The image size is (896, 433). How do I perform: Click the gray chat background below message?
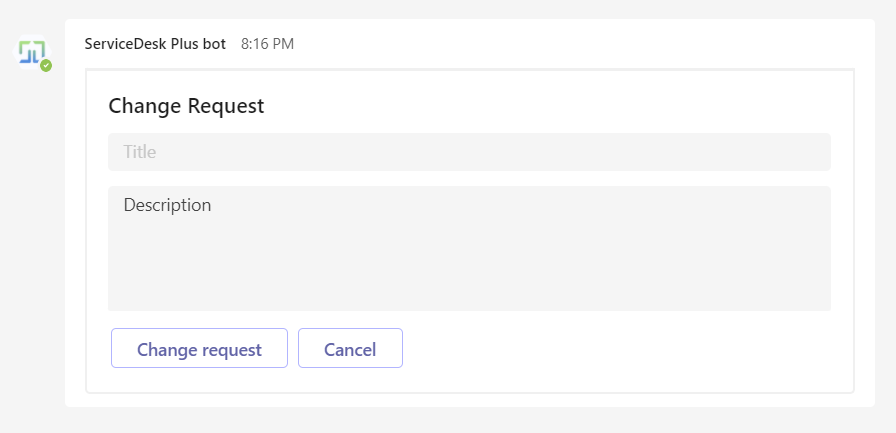450,421
